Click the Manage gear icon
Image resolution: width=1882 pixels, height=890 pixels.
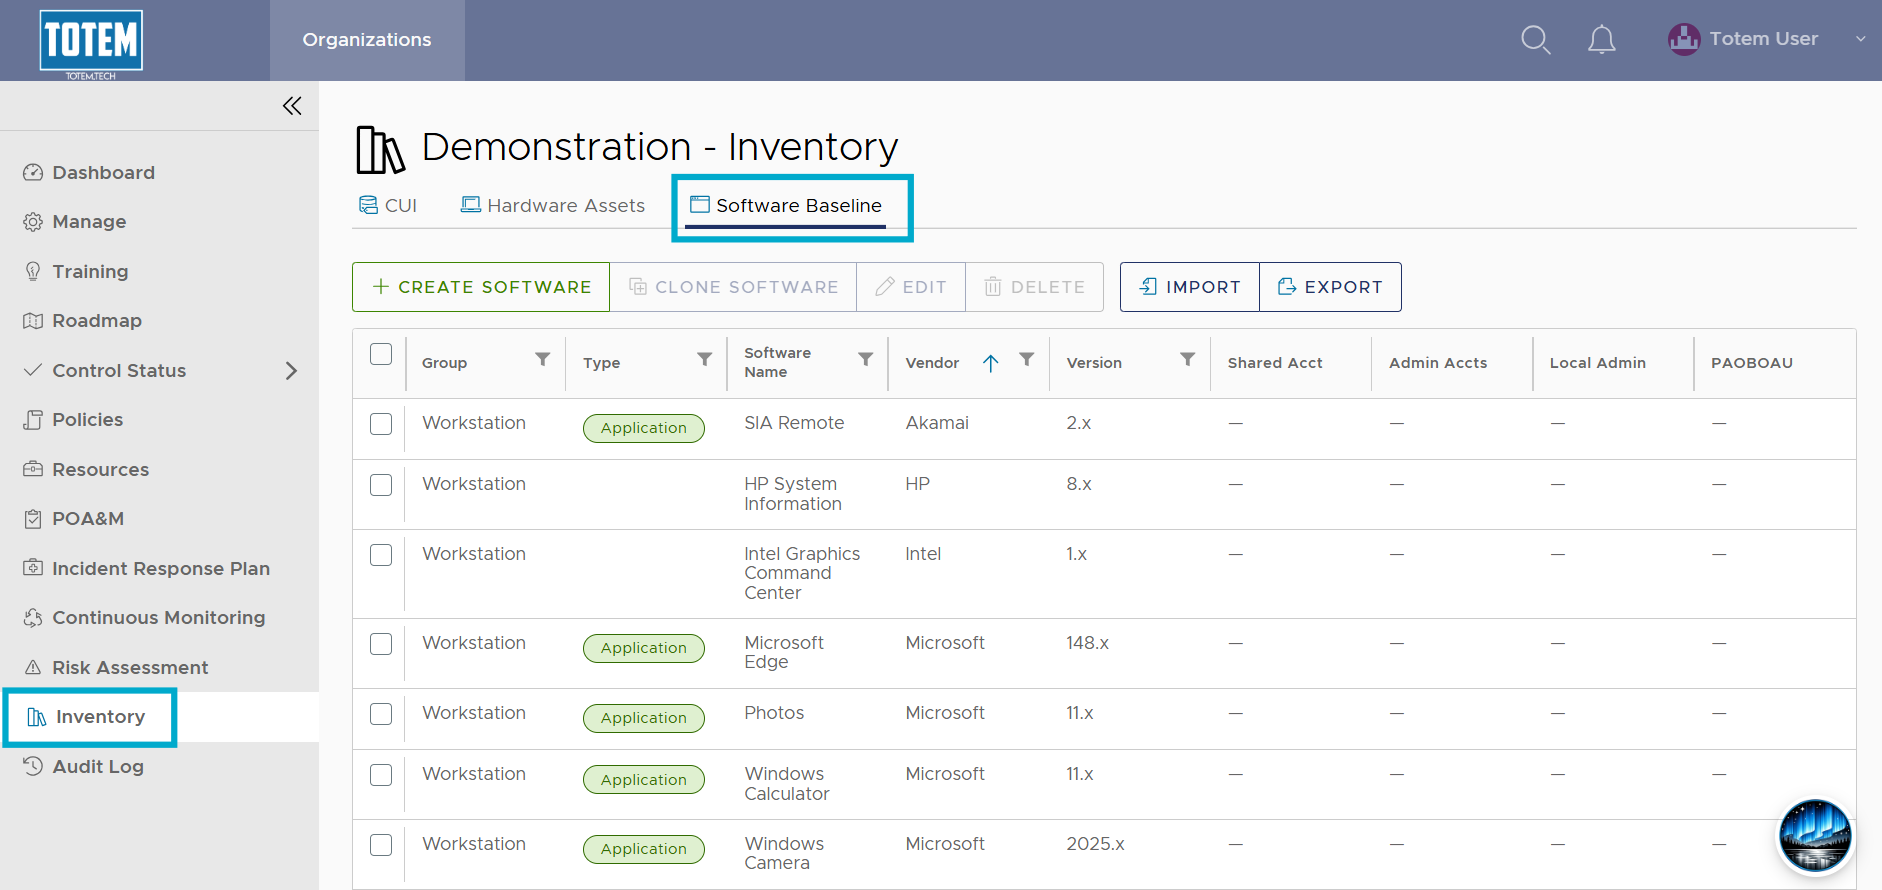coord(33,222)
